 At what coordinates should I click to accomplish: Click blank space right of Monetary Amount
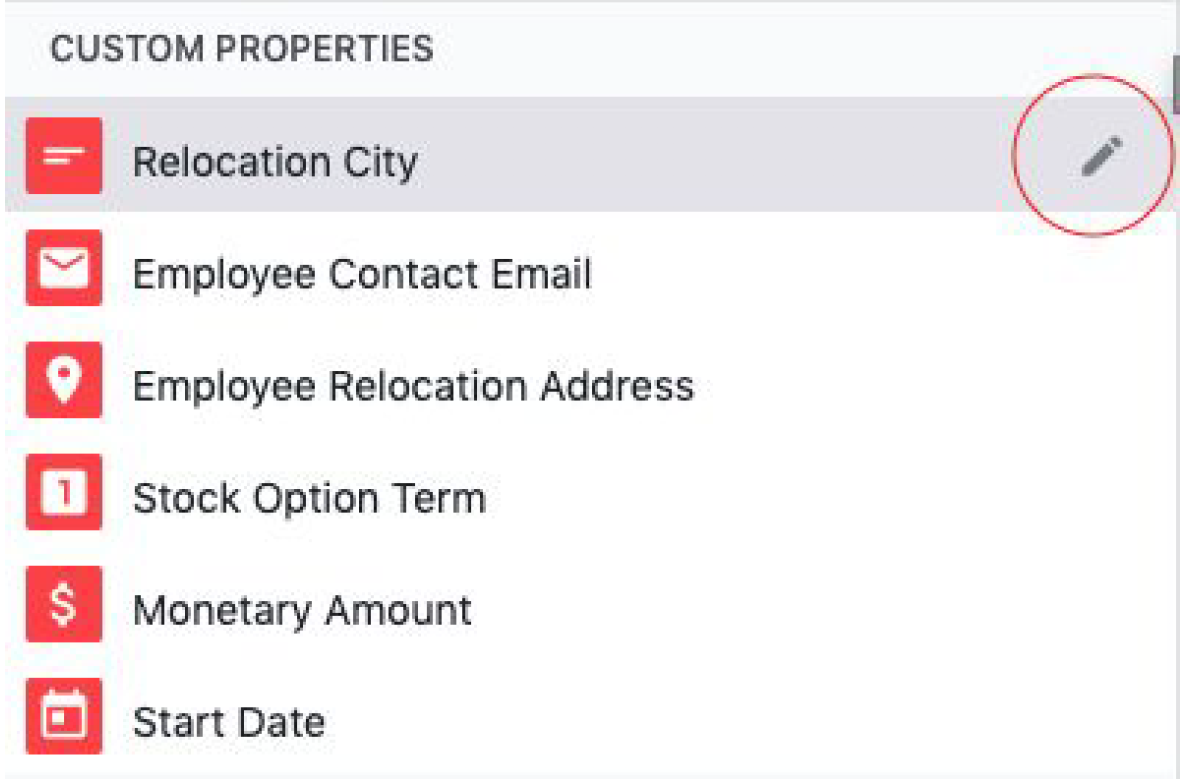click(x=820, y=610)
